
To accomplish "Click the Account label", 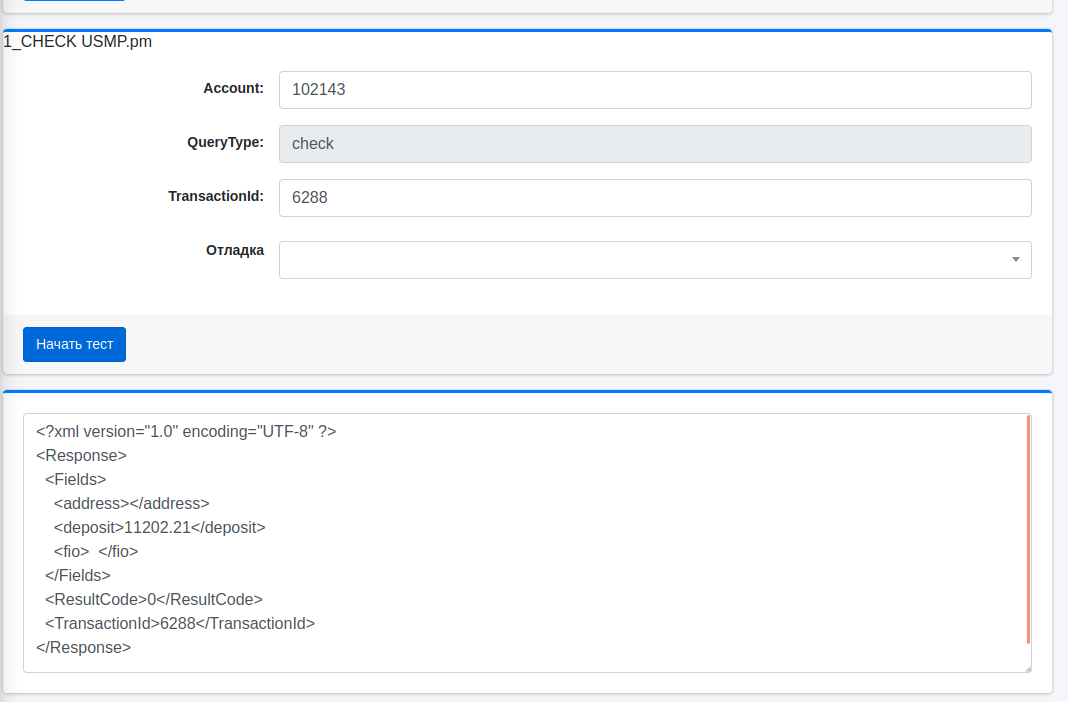I will pyautogui.click(x=233, y=88).
